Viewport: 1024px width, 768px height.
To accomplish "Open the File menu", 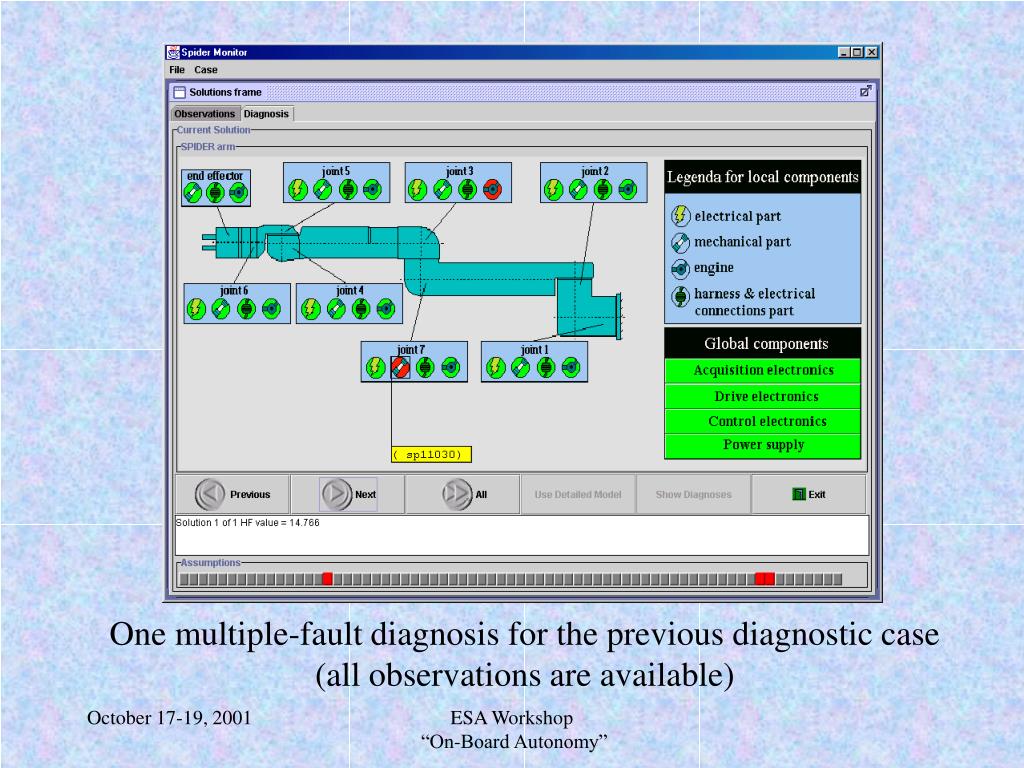I will (x=177, y=70).
